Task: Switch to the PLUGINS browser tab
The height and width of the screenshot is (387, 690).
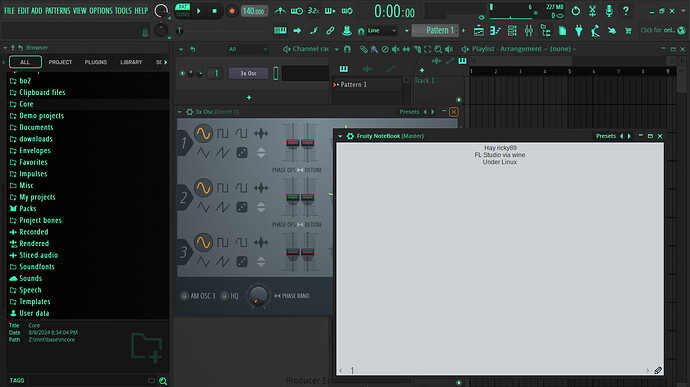Action: click(x=96, y=63)
